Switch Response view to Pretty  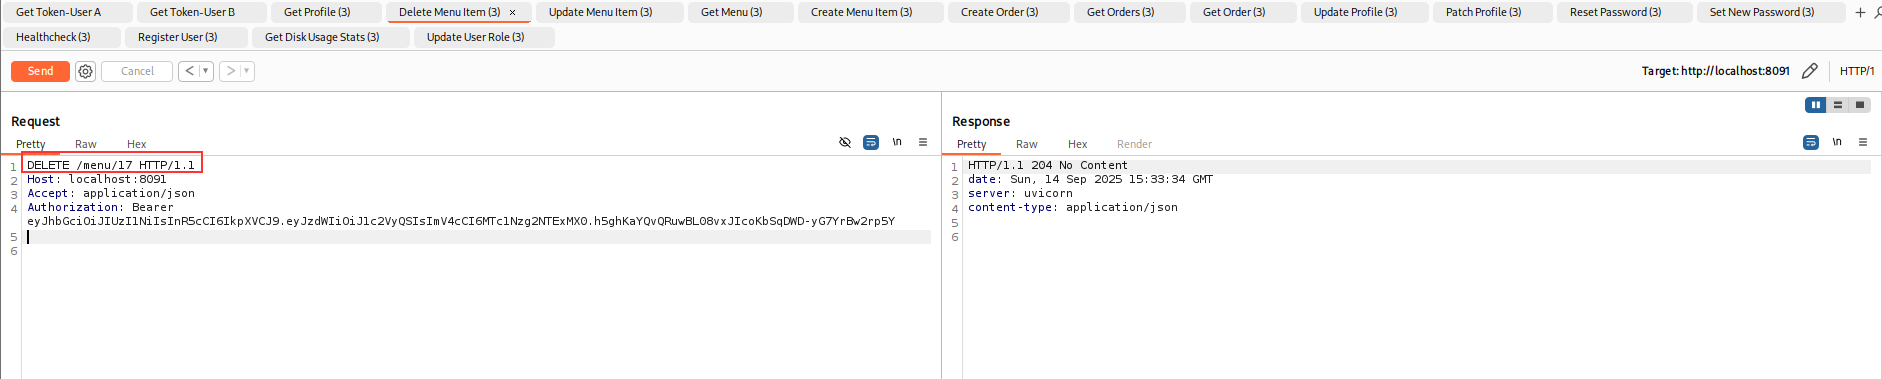971,144
